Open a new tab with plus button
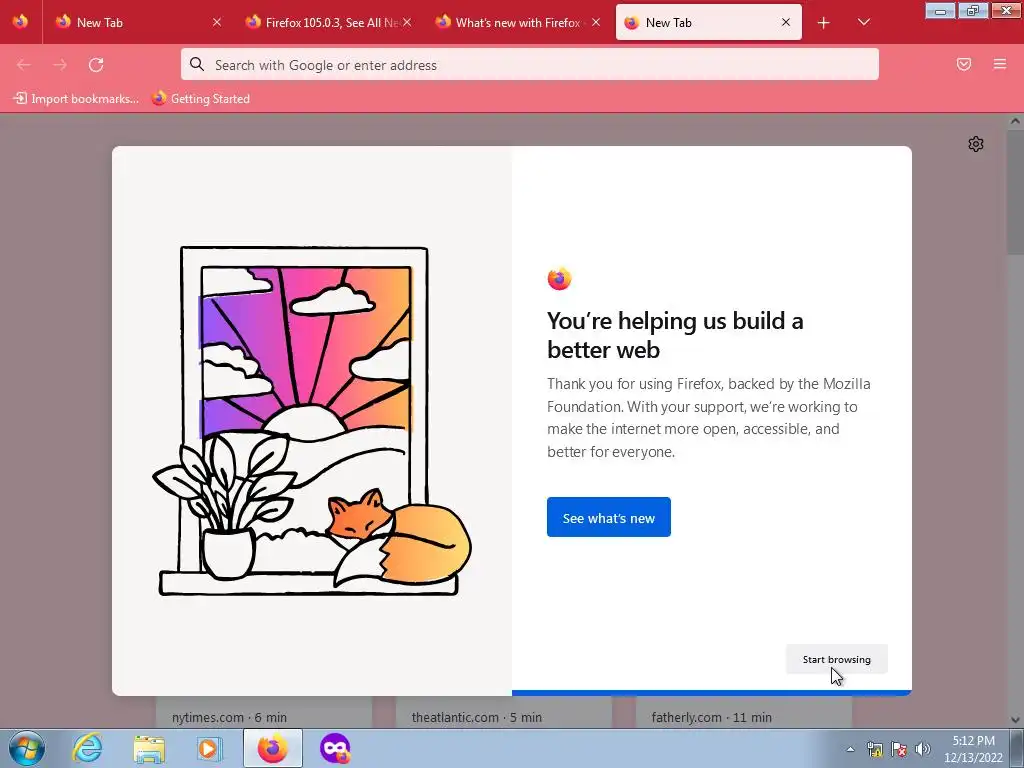The image size is (1024, 768). point(824,23)
